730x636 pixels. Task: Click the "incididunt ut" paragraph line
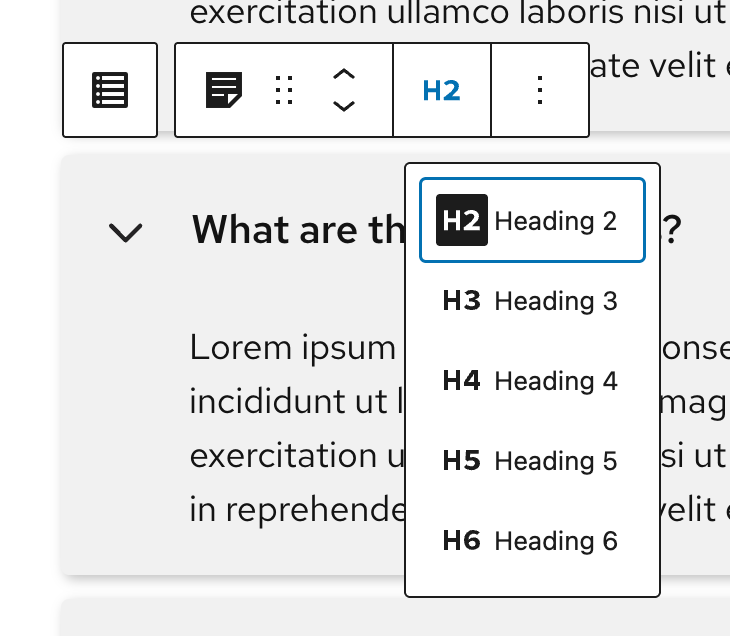click(x=294, y=402)
